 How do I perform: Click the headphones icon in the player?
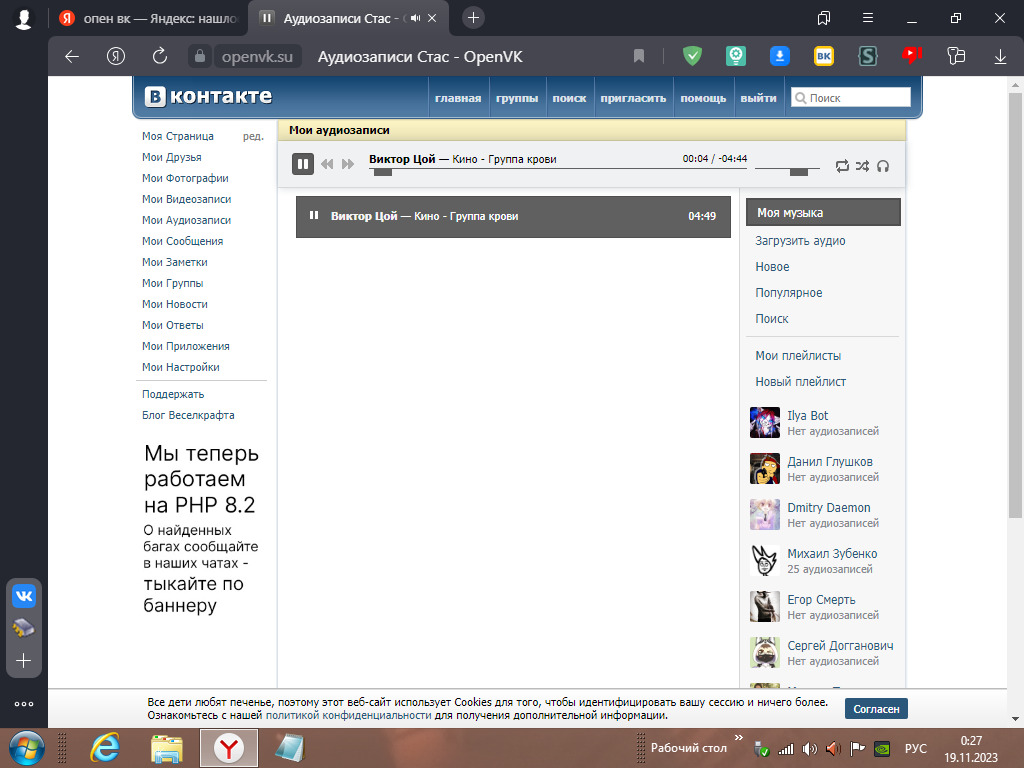883,166
